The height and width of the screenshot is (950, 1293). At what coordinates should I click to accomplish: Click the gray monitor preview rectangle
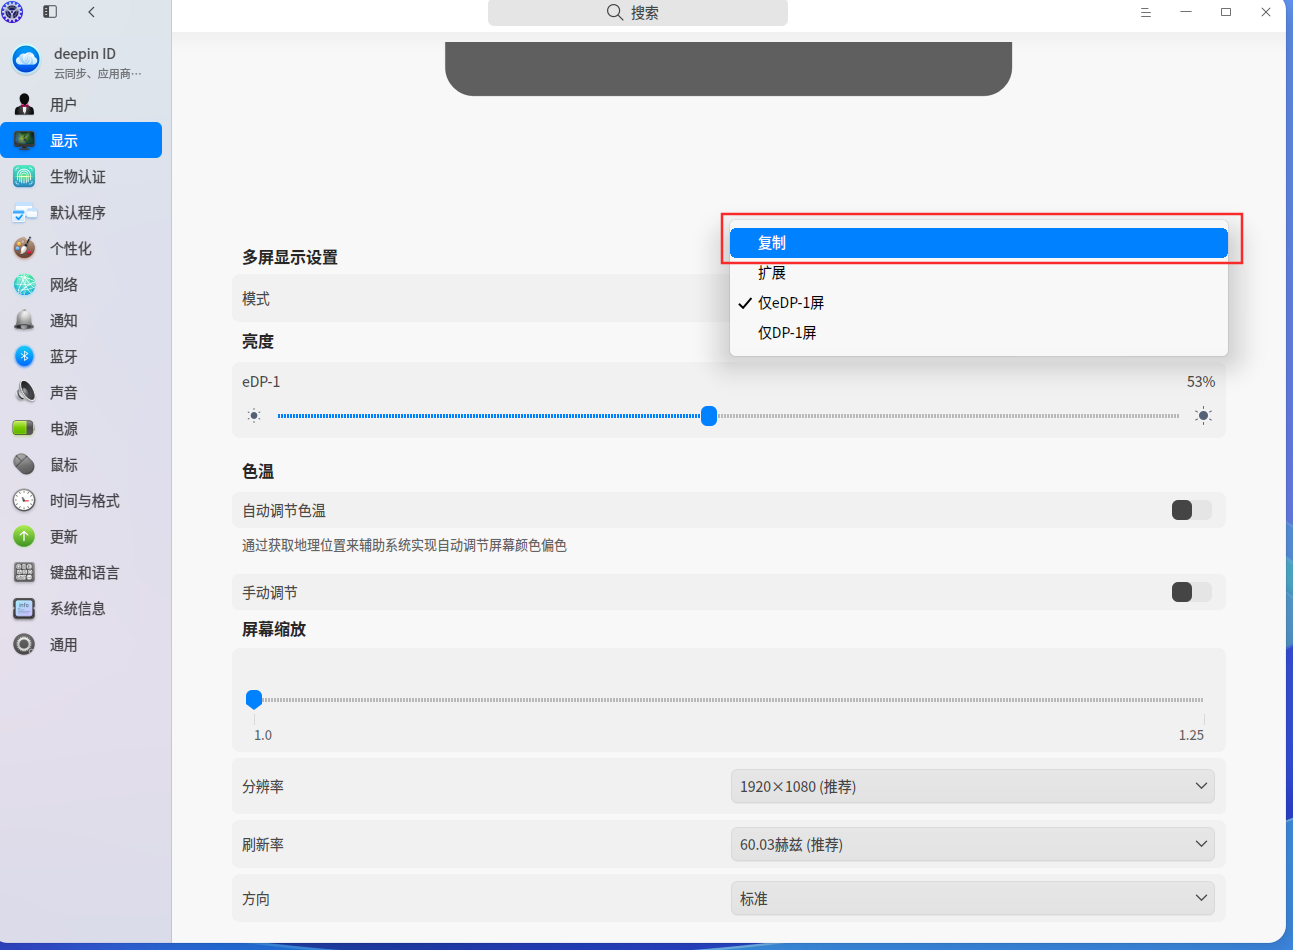(728, 68)
